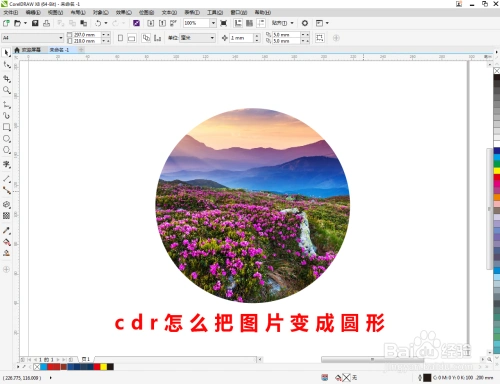Select the Zoom tool in toolbox
The height and width of the screenshot is (384, 500).
coord(6,90)
